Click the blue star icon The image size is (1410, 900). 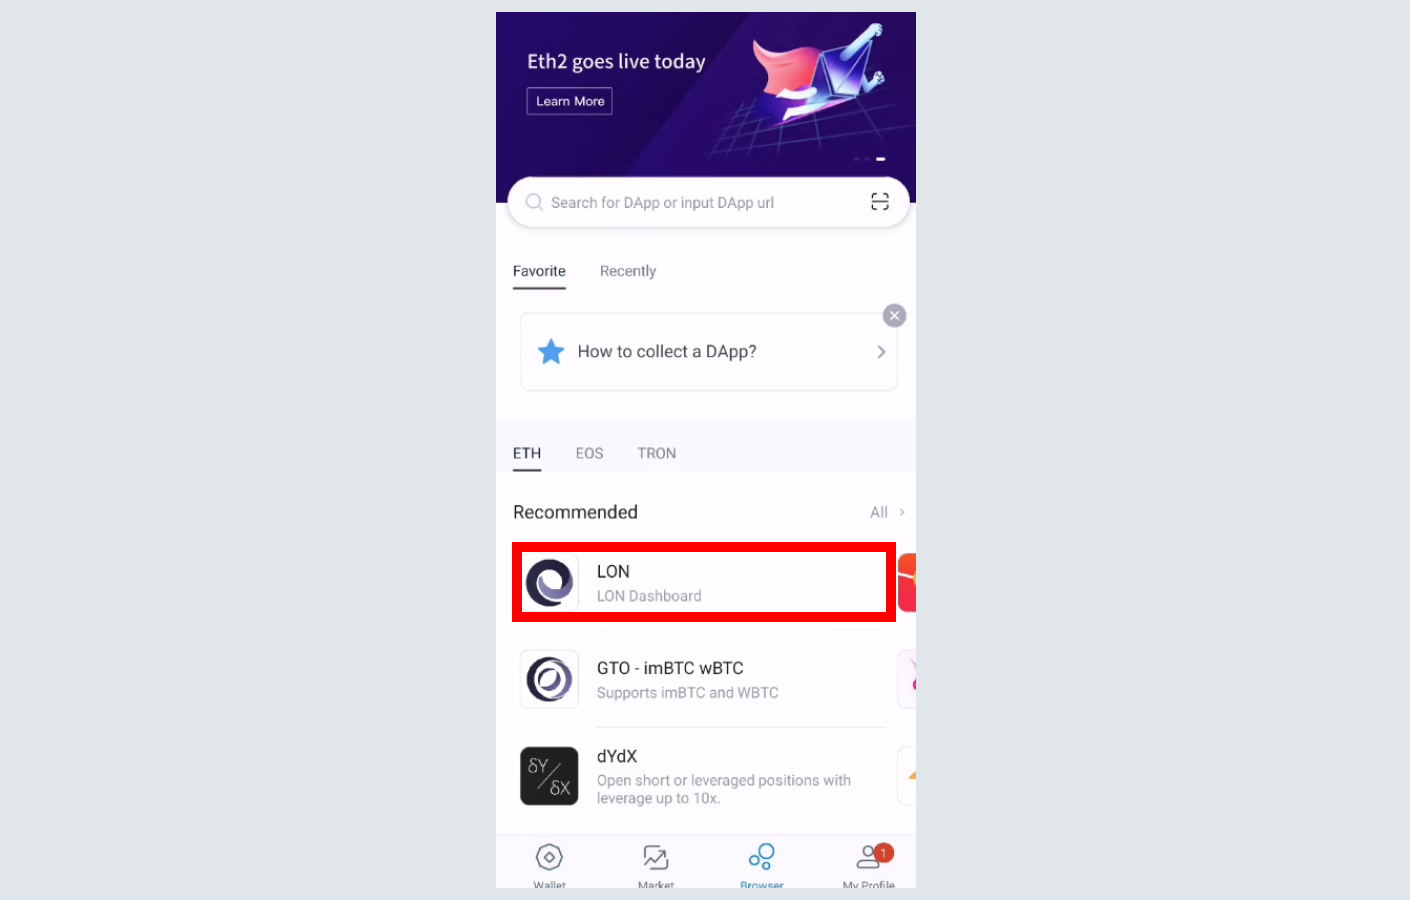(x=551, y=351)
